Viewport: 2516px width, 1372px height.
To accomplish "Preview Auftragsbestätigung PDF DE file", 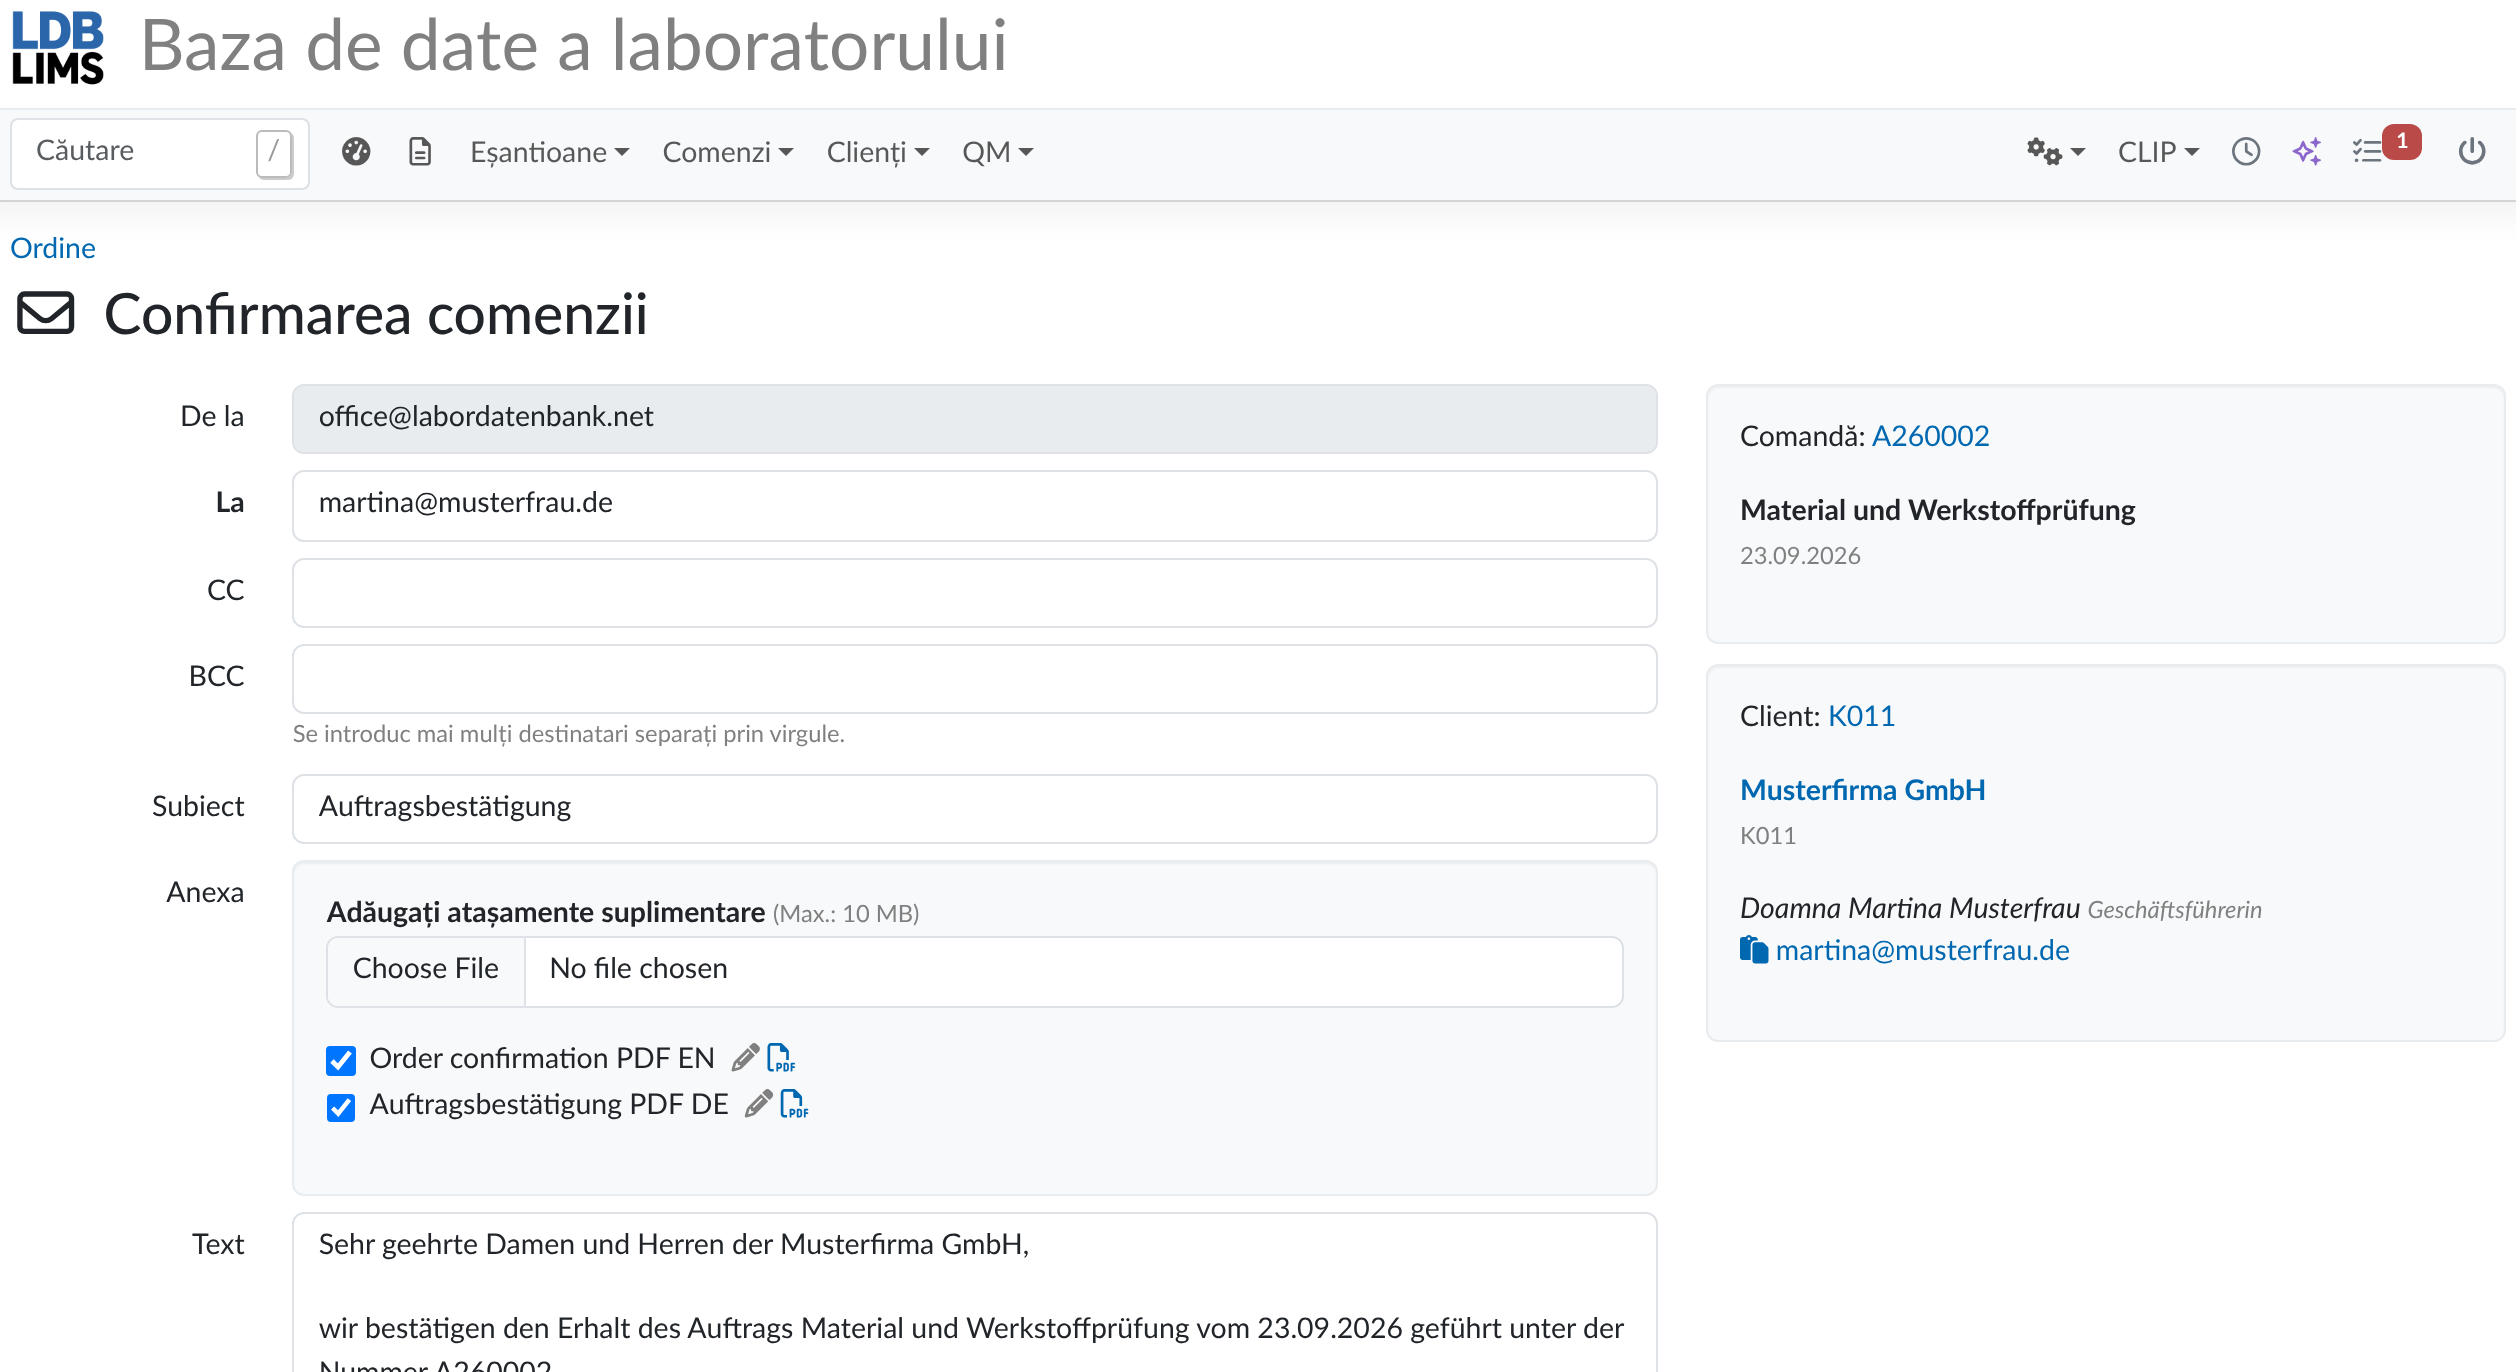I will click(x=795, y=1104).
